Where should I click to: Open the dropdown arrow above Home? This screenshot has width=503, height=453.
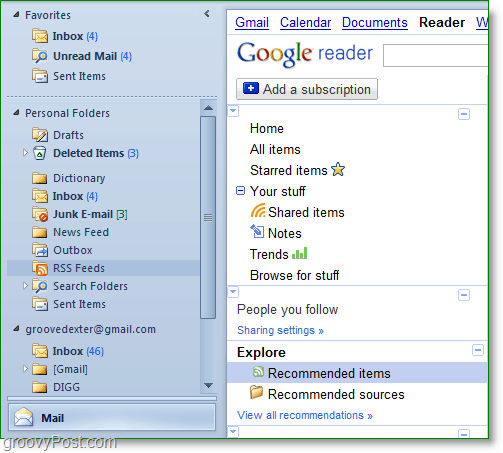point(233,111)
